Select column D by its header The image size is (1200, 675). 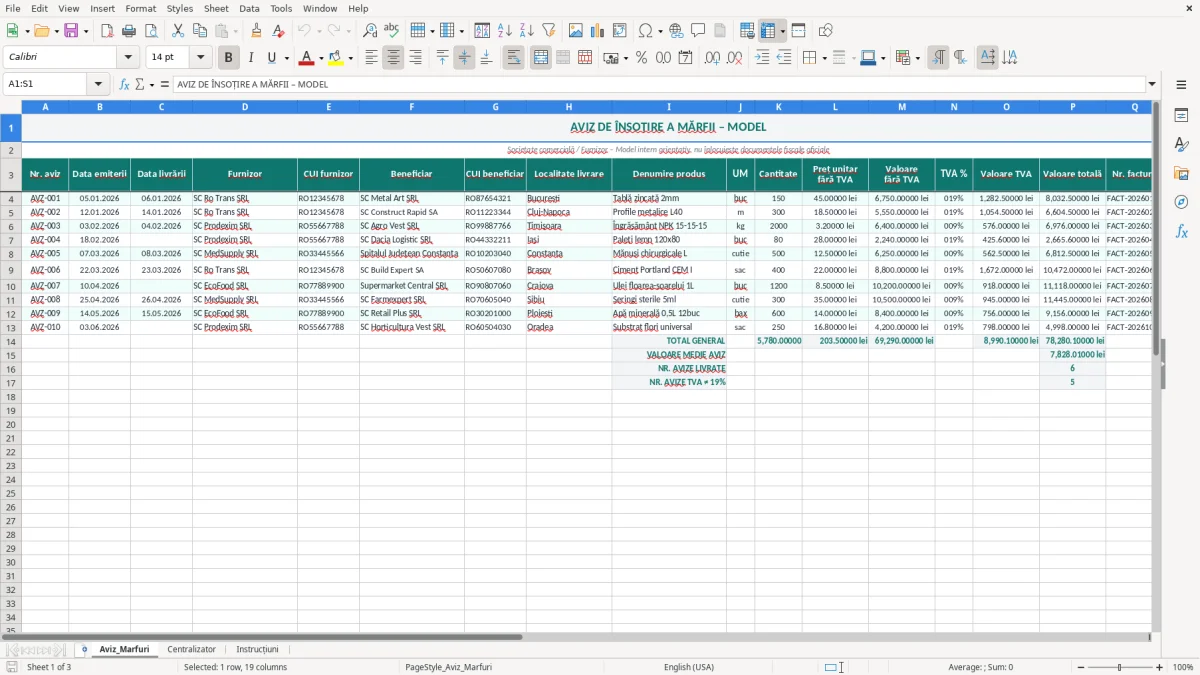pyautogui.click(x=245, y=106)
